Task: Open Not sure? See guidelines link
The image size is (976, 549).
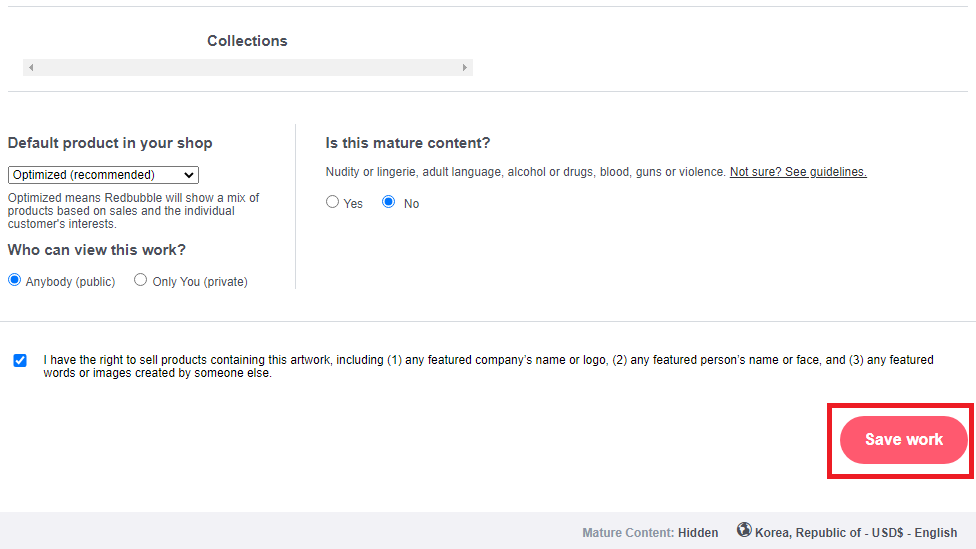Action: (x=798, y=172)
